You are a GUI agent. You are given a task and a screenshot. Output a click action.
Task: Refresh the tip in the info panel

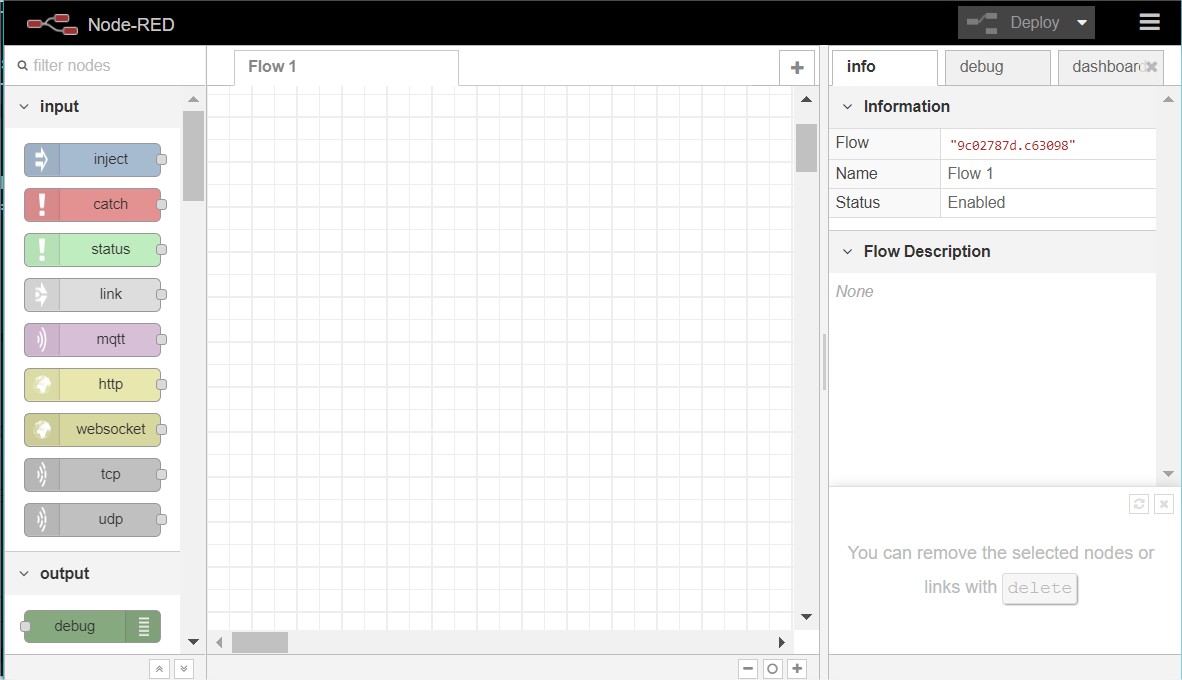click(1139, 504)
